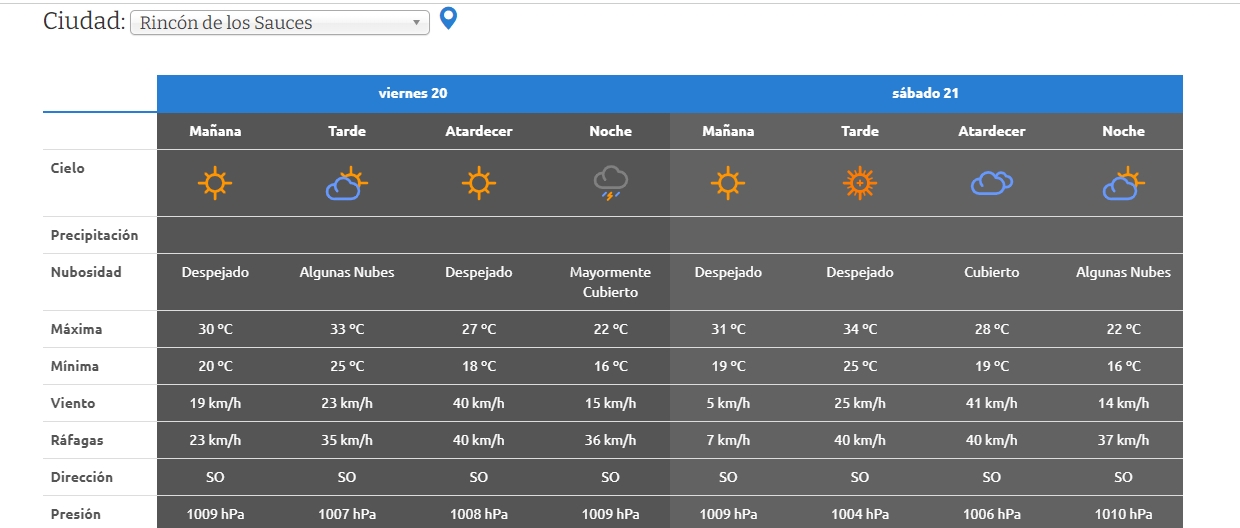Click the overcast cloud icon for sábado Atardecer

click(992, 183)
